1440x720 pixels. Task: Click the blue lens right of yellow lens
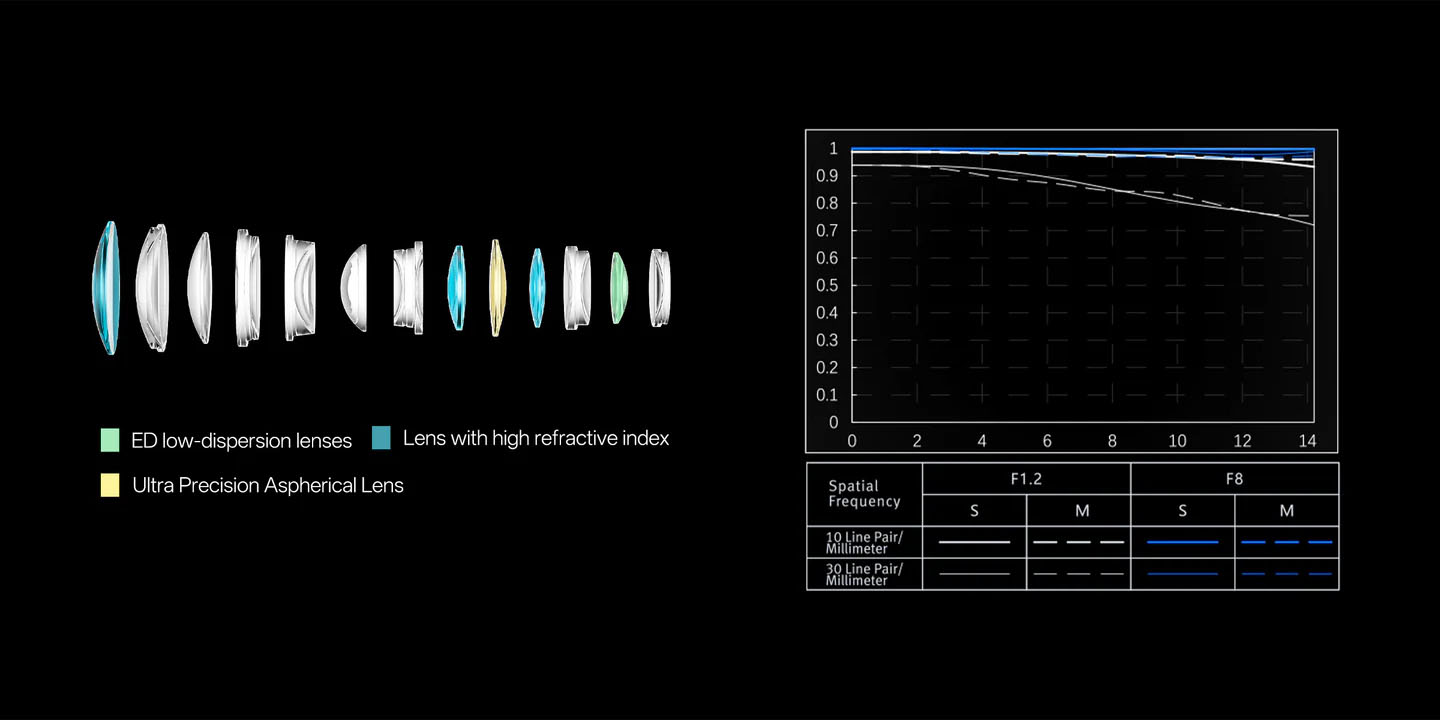[x=537, y=289]
